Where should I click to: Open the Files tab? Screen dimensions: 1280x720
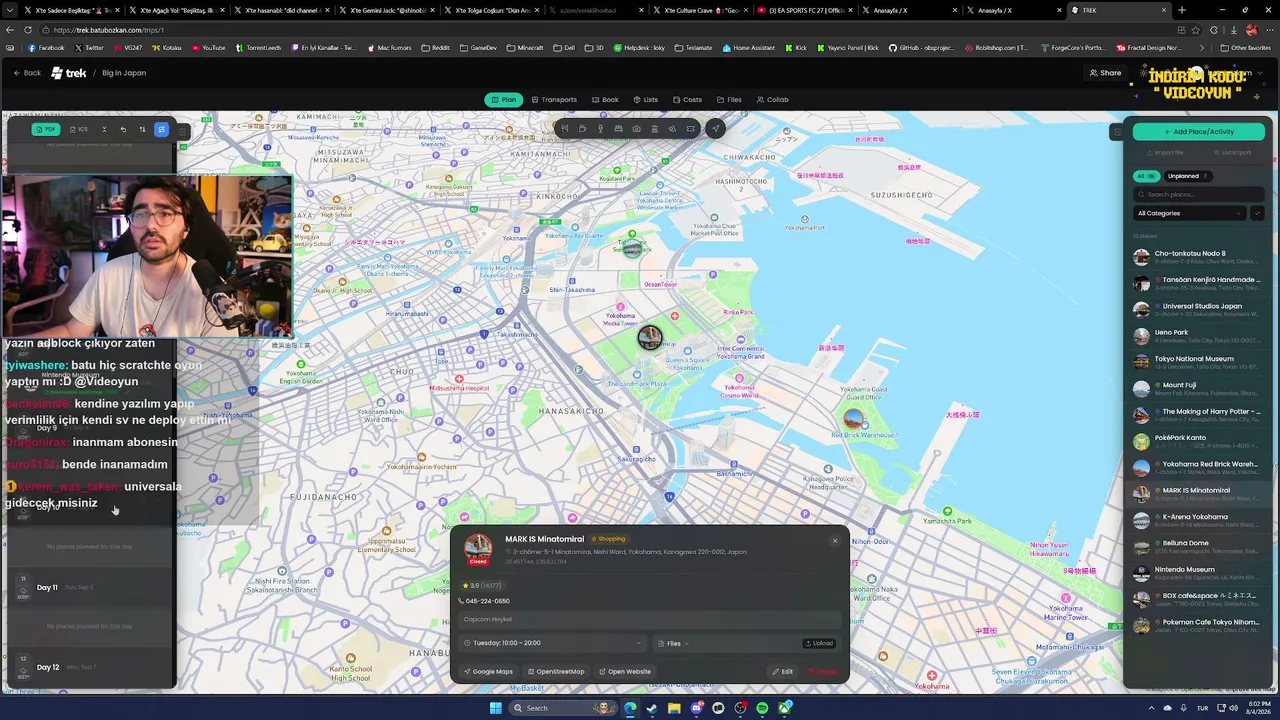pos(729,100)
